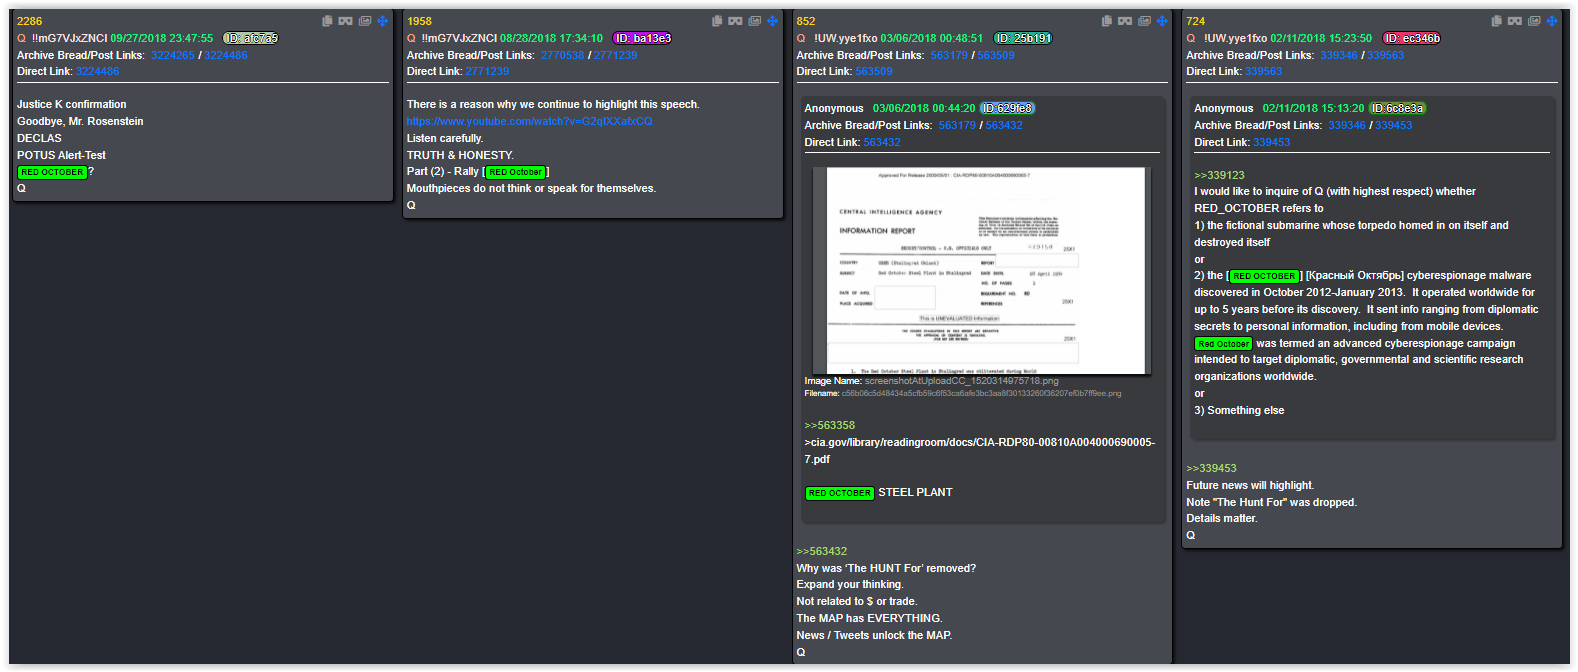
Task: Click the post number 852
Action: coord(806,21)
